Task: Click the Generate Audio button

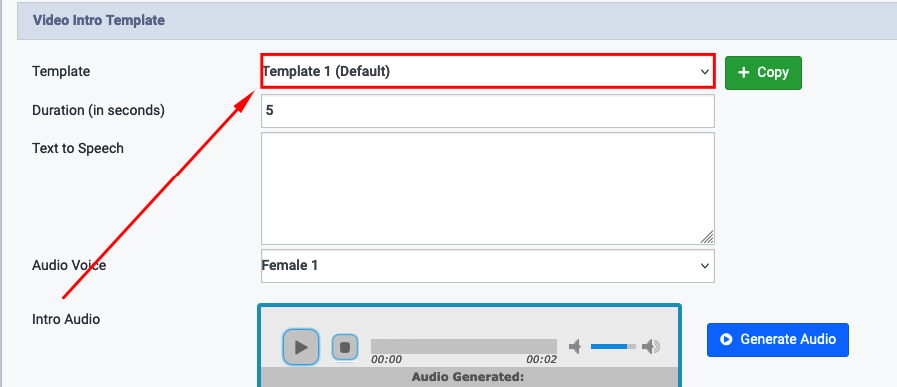Action: pos(777,339)
